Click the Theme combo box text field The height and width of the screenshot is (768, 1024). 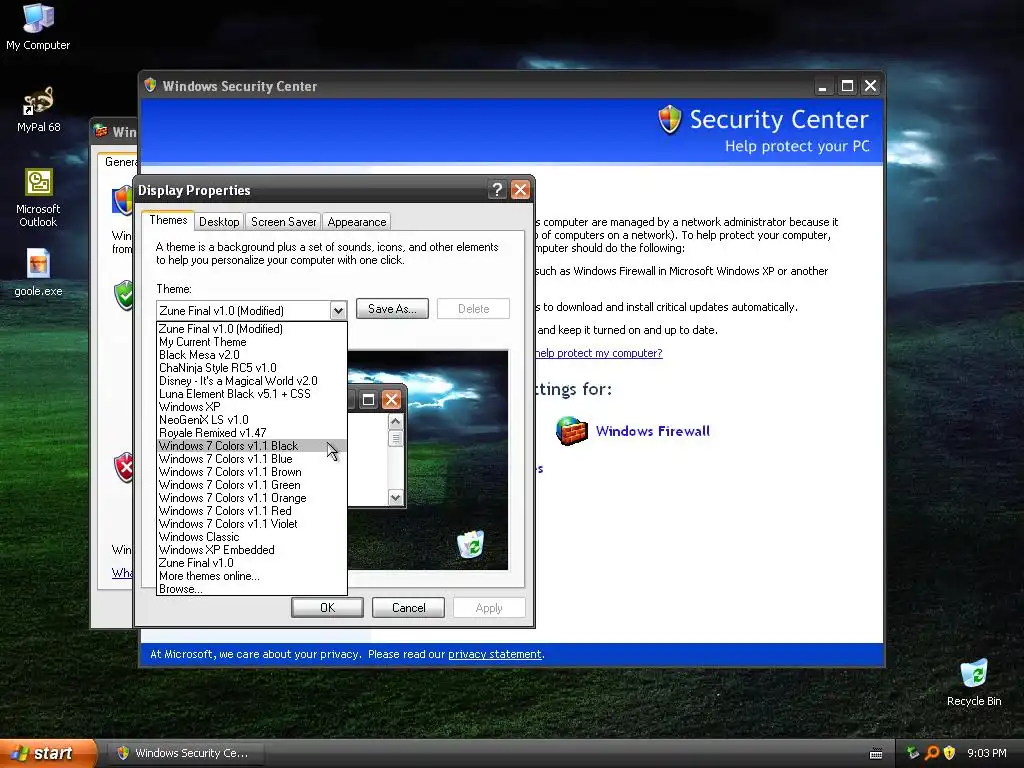point(243,311)
